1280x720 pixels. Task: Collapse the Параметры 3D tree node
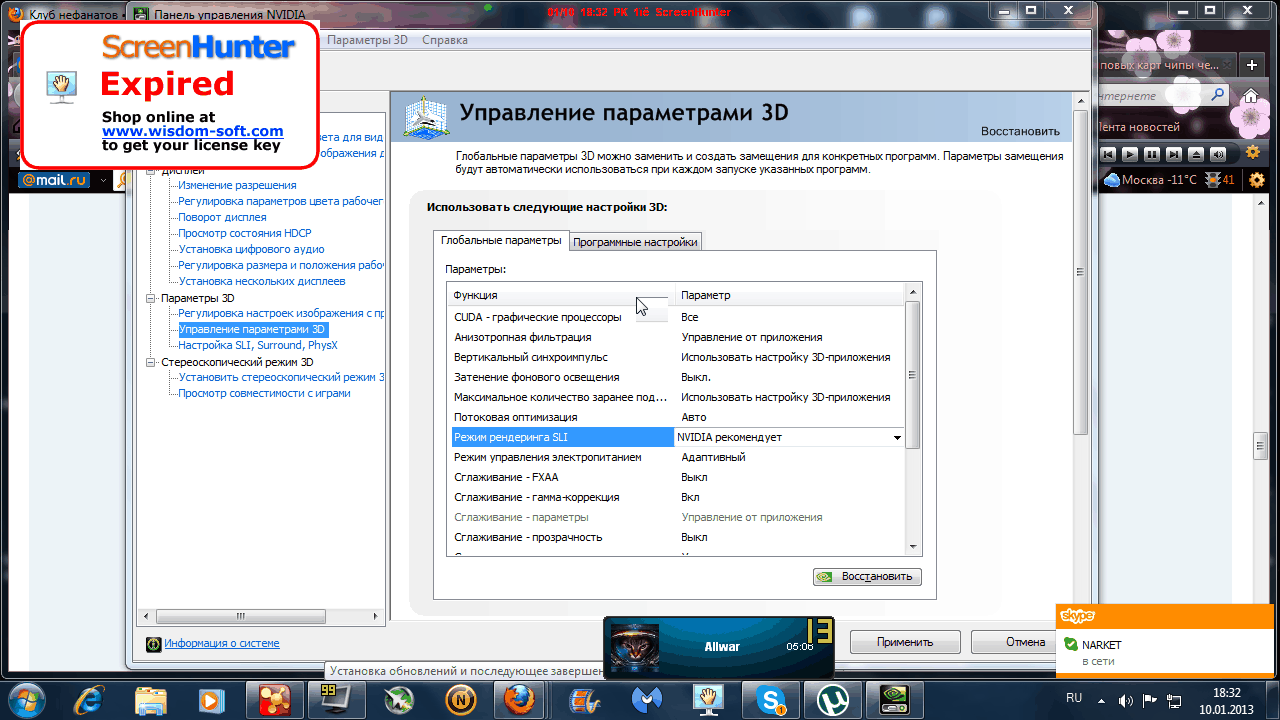point(150,298)
